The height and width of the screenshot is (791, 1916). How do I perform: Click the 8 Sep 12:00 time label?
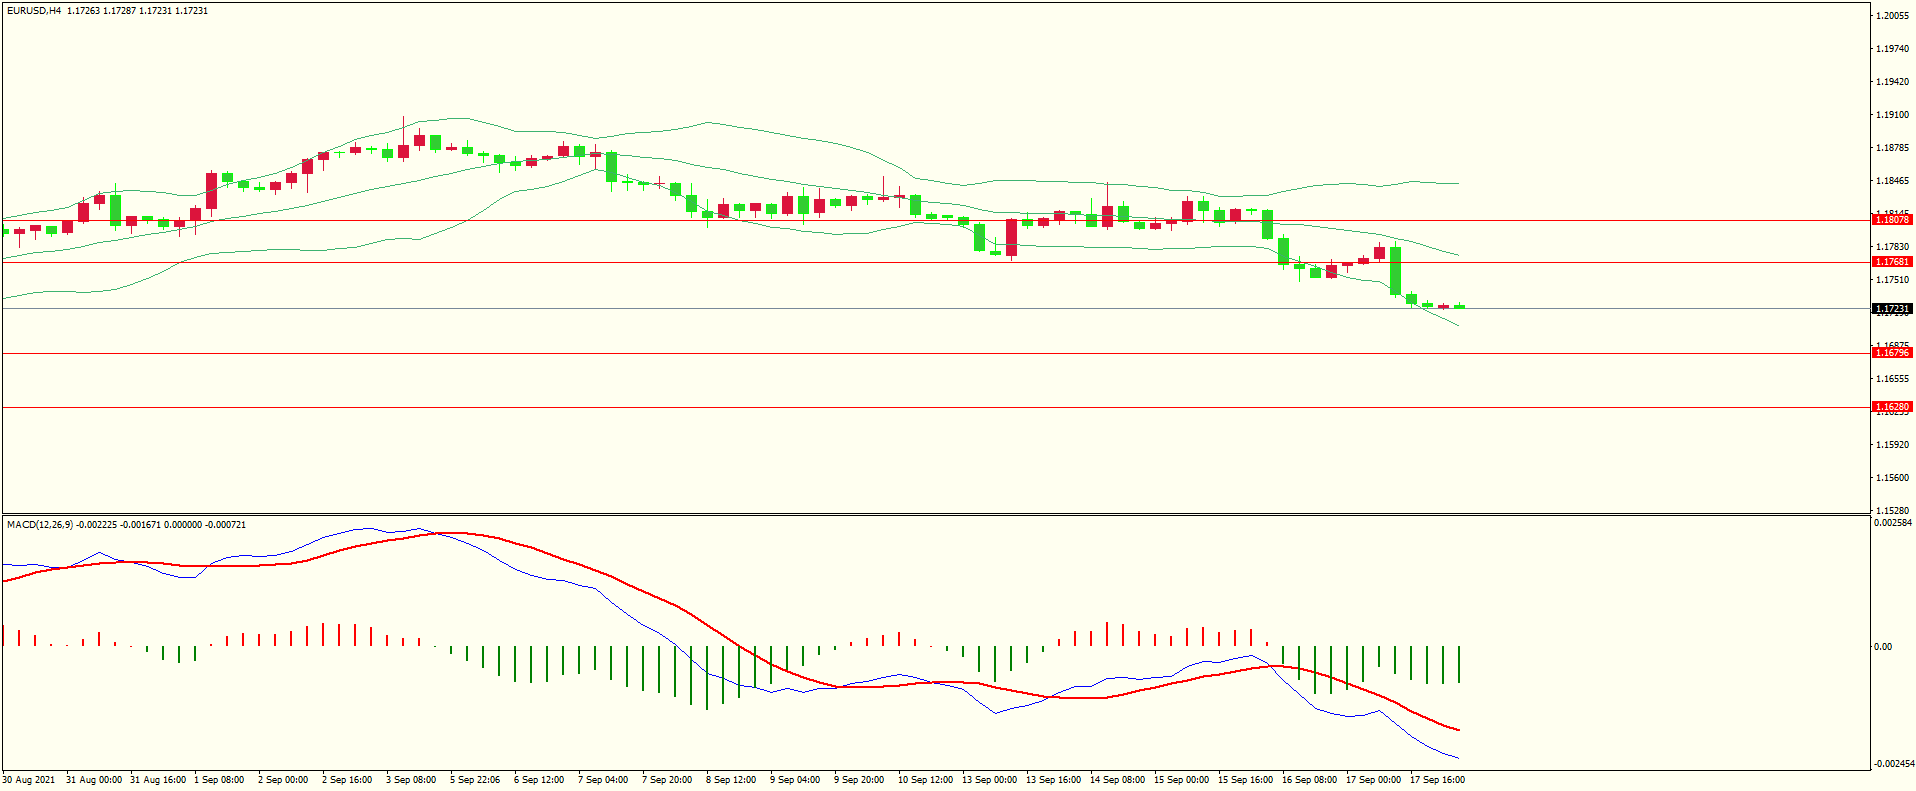[x=731, y=780]
